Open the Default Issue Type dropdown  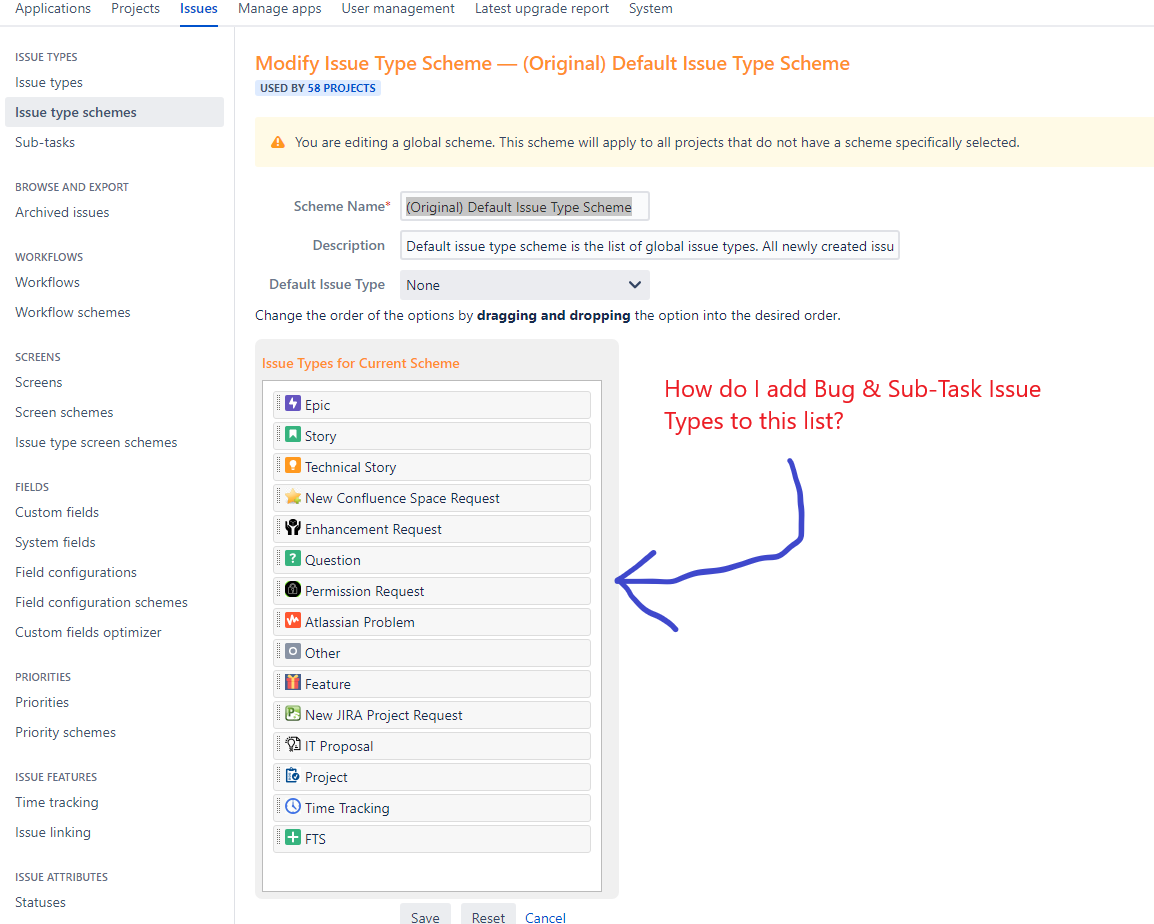click(524, 285)
